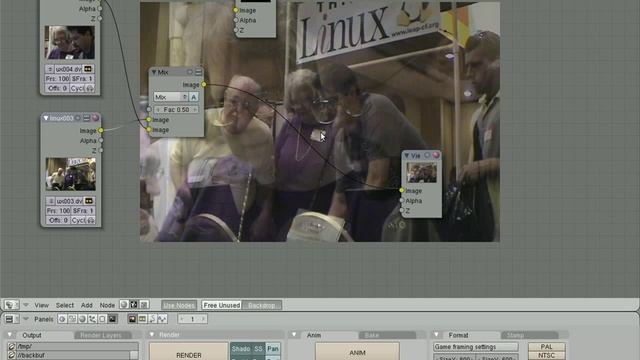The width and height of the screenshot is (640, 360).
Task: Open the node editor window type selector
Action: (11, 304)
